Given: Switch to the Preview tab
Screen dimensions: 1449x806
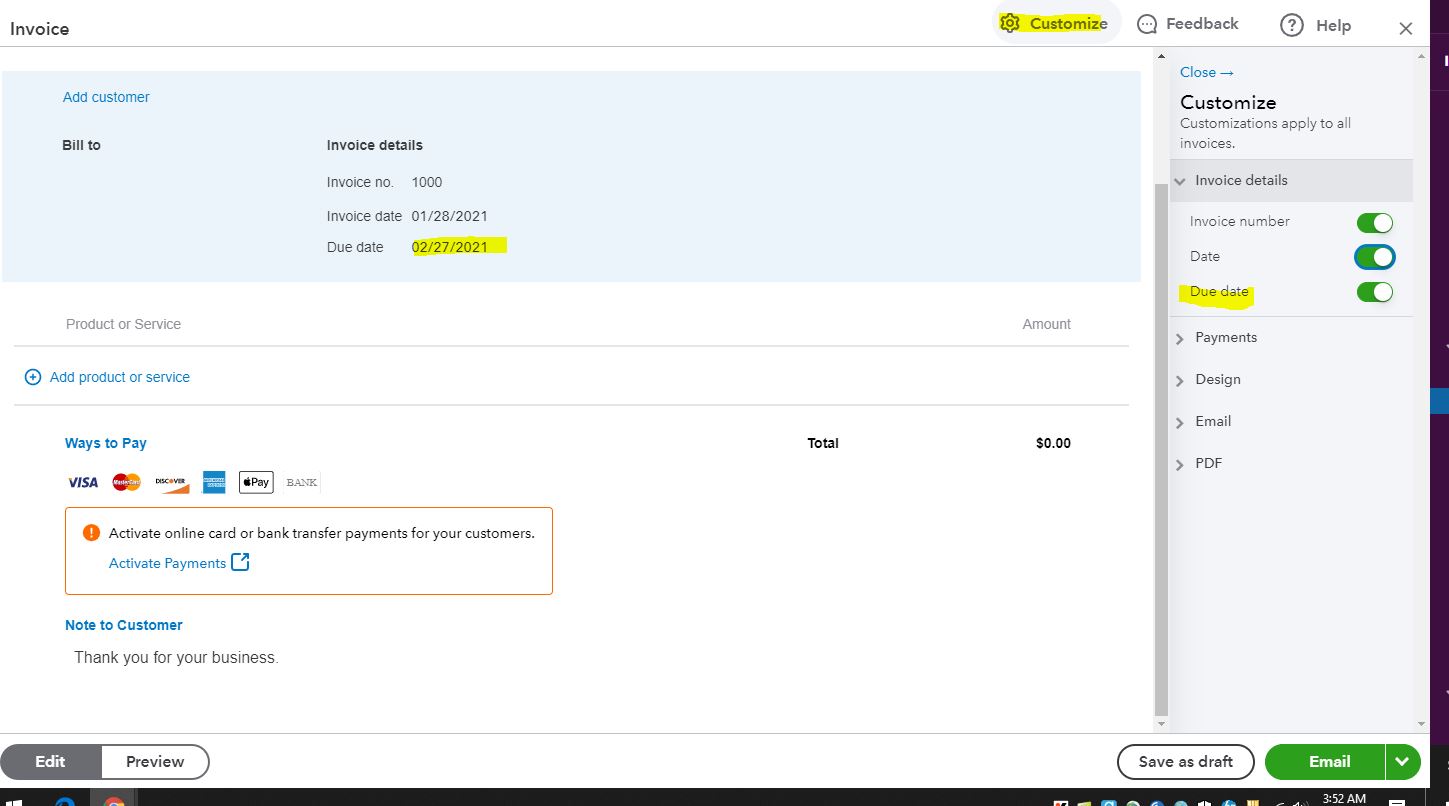Looking at the screenshot, I should click(155, 762).
